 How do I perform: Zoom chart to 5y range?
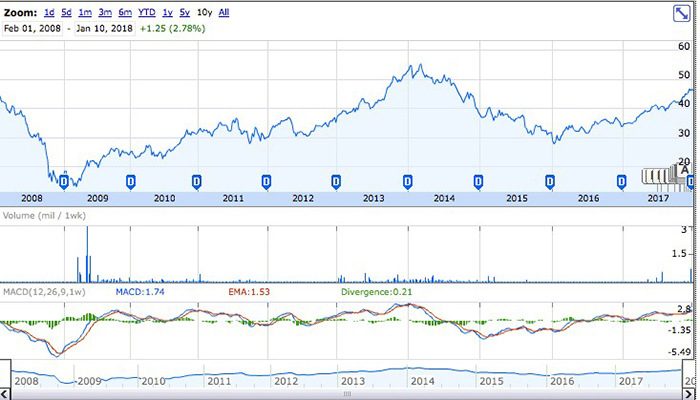(185, 12)
